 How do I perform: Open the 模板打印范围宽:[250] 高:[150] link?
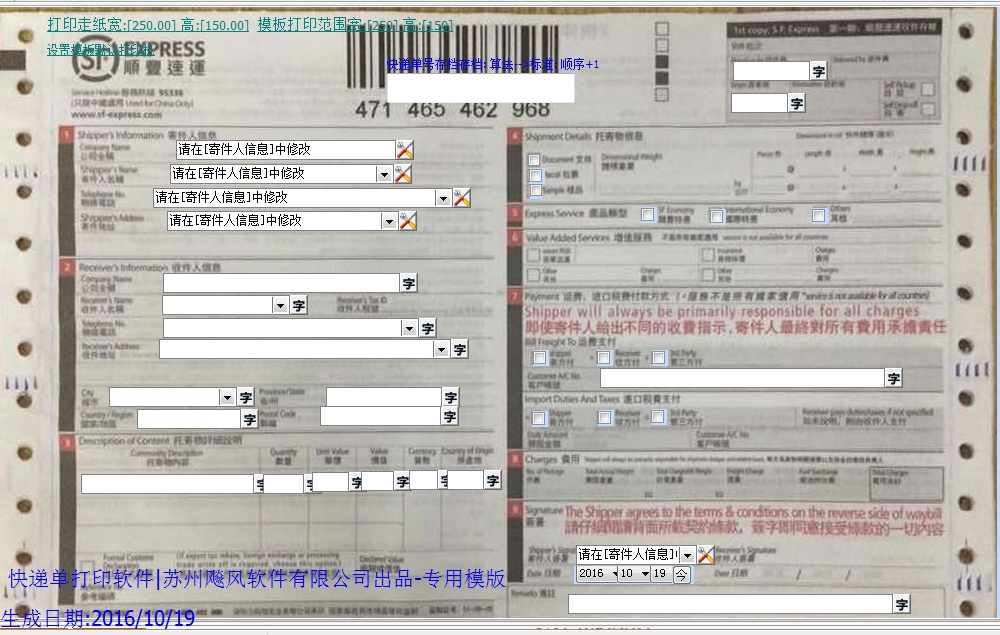click(355, 25)
